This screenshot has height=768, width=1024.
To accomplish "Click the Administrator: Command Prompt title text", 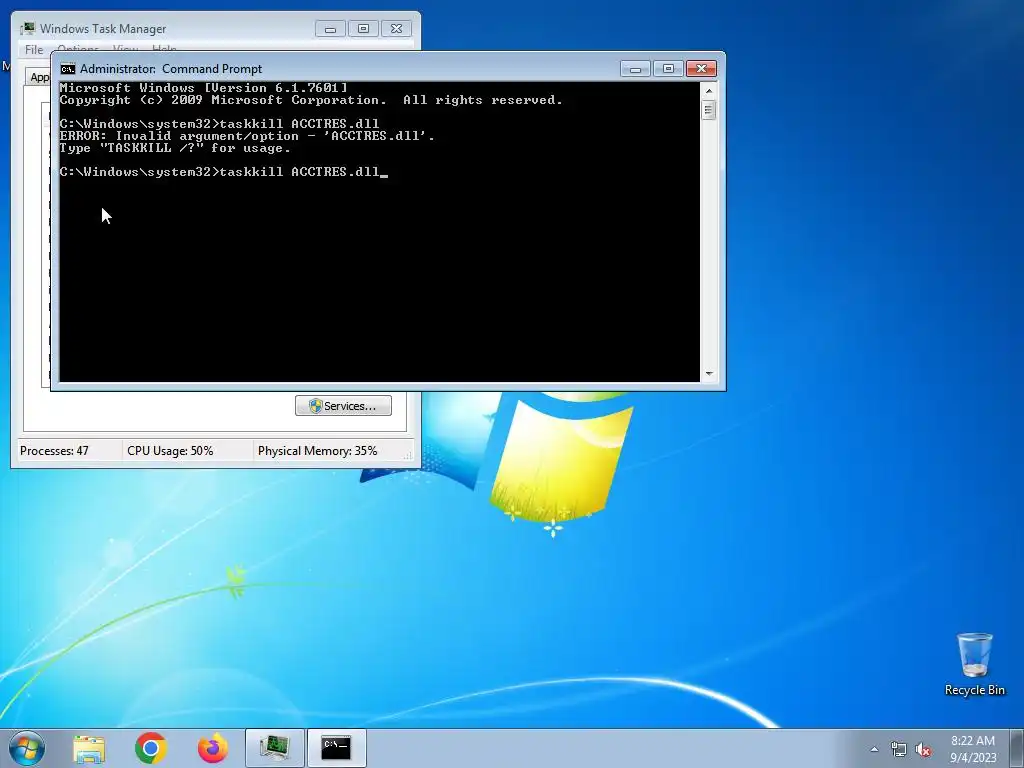I will click(x=171, y=69).
